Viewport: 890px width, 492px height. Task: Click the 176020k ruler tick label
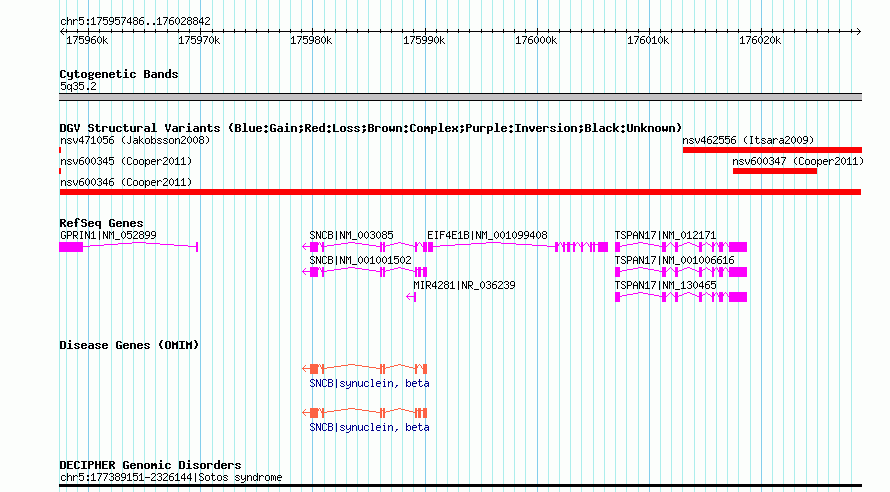pyautogui.click(x=759, y=40)
